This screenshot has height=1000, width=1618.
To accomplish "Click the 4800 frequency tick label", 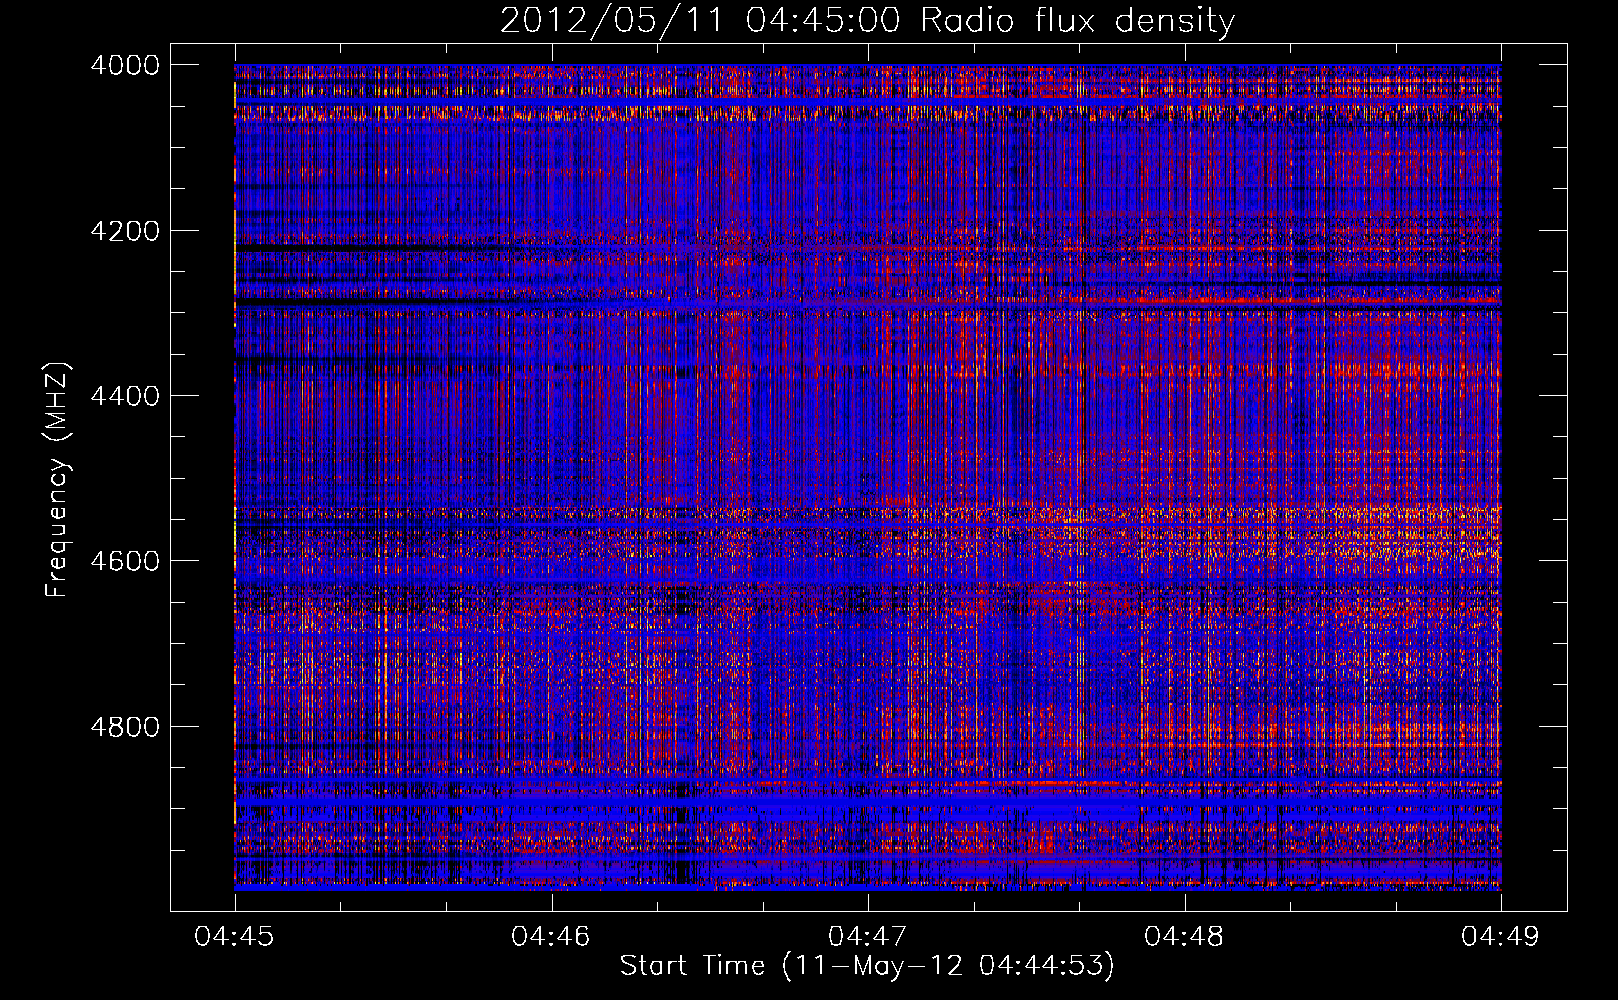I will point(125,727).
